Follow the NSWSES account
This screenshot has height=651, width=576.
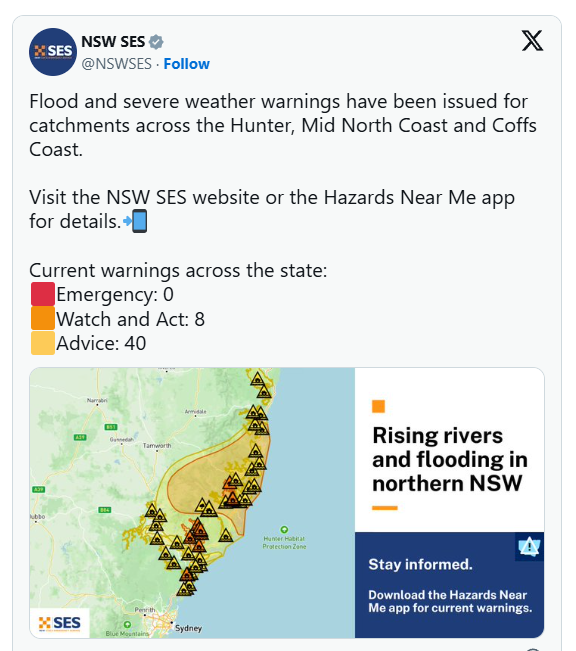pyautogui.click(x=186, y=64)
